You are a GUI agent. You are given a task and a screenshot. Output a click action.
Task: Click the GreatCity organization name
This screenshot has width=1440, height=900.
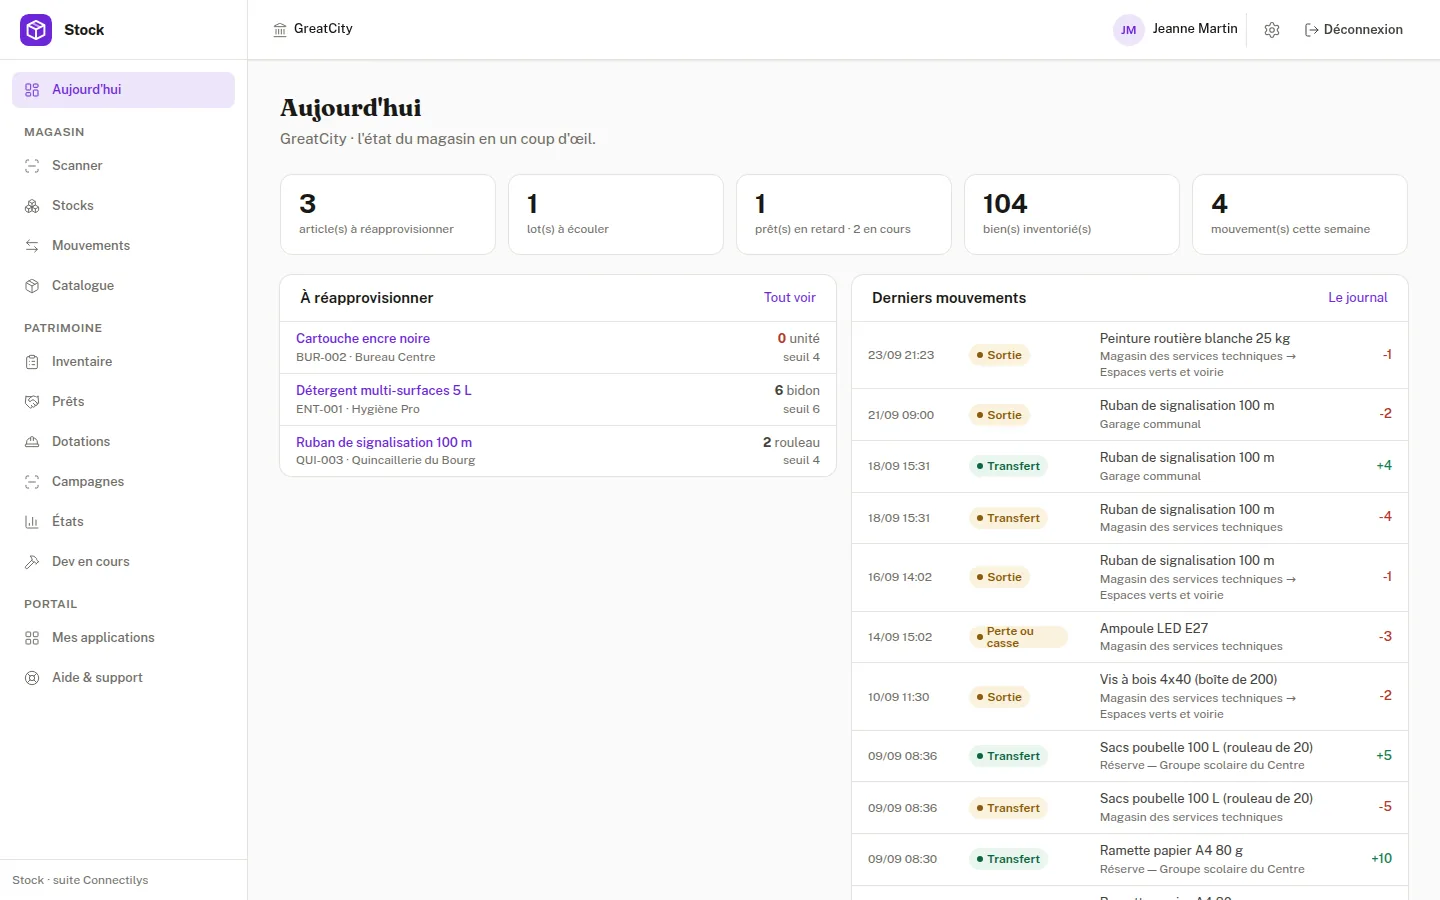pos(323,29)
